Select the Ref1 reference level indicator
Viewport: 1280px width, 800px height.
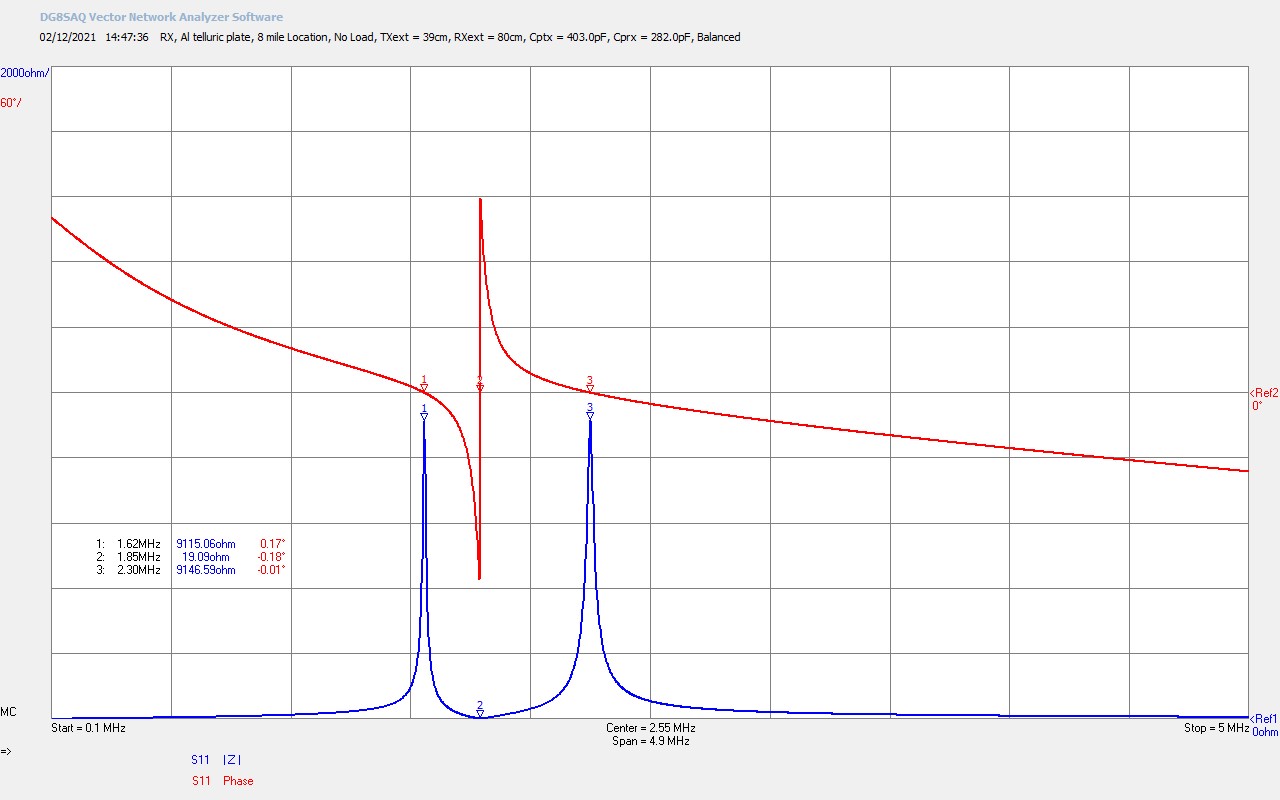click(1264, 719)
